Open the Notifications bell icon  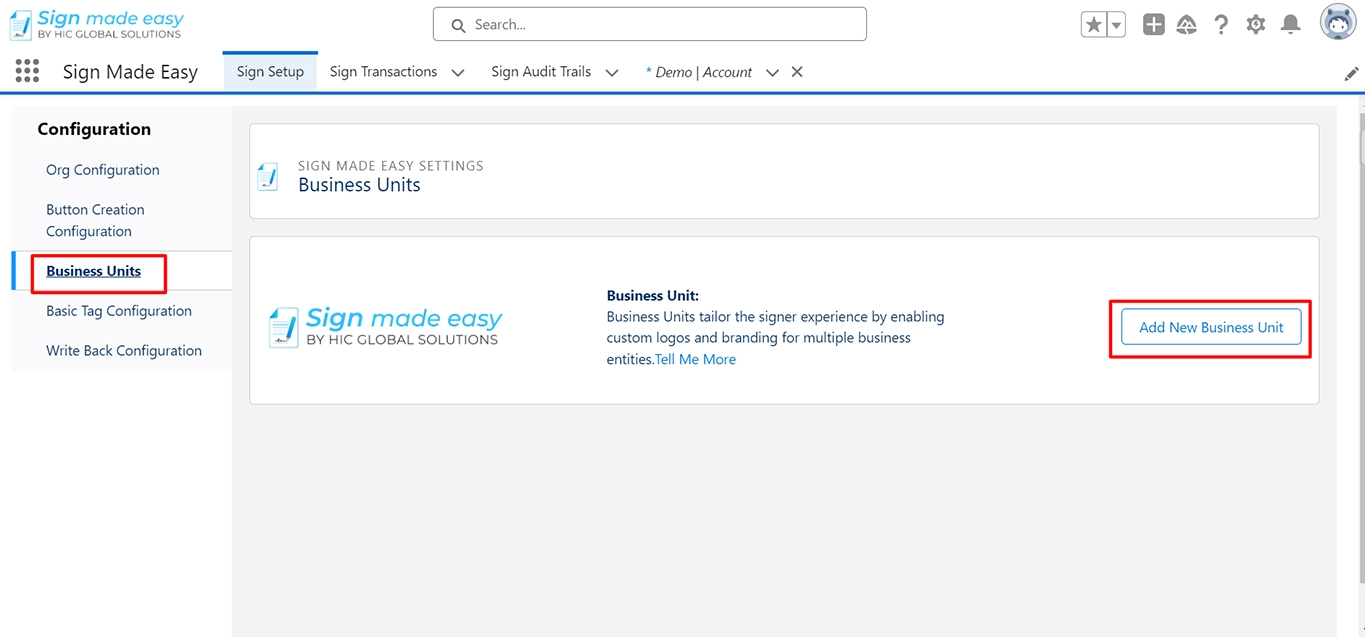click(1291, 25)
